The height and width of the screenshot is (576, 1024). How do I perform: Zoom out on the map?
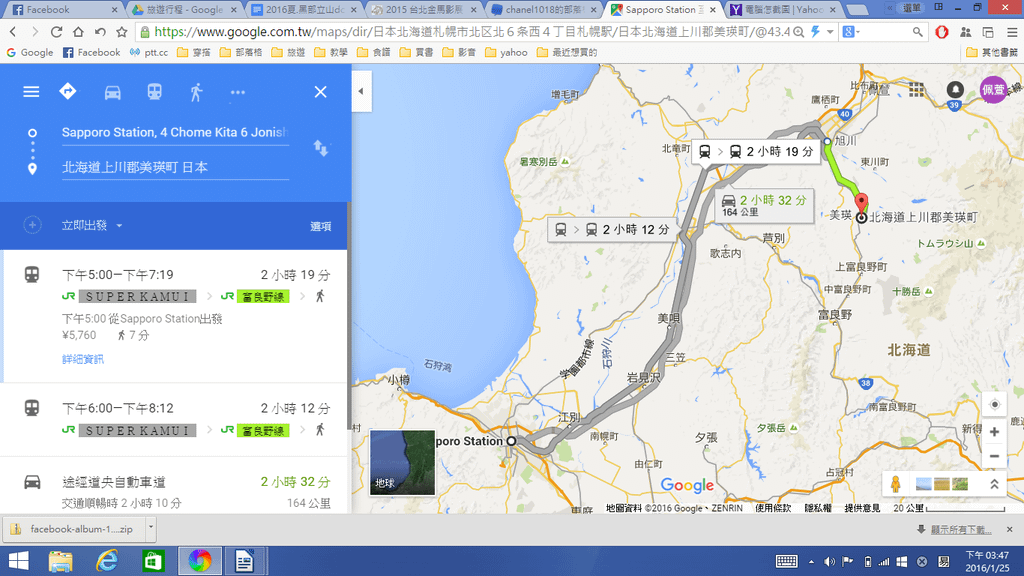[x=994, y=456]
